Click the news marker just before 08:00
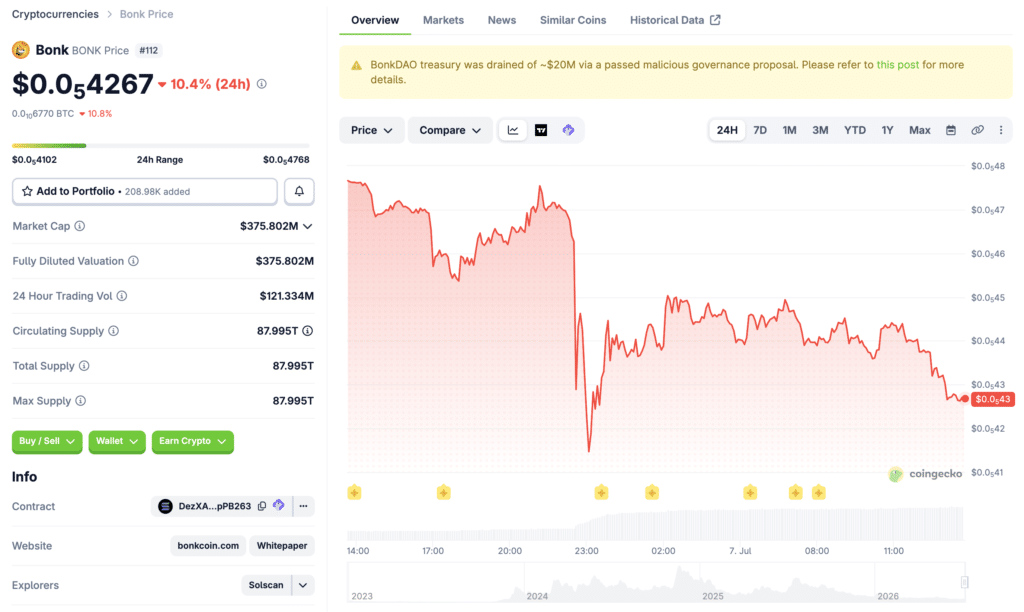This screenshot has width=1024, height=612. pyautogui.click(x=795, y=492)
